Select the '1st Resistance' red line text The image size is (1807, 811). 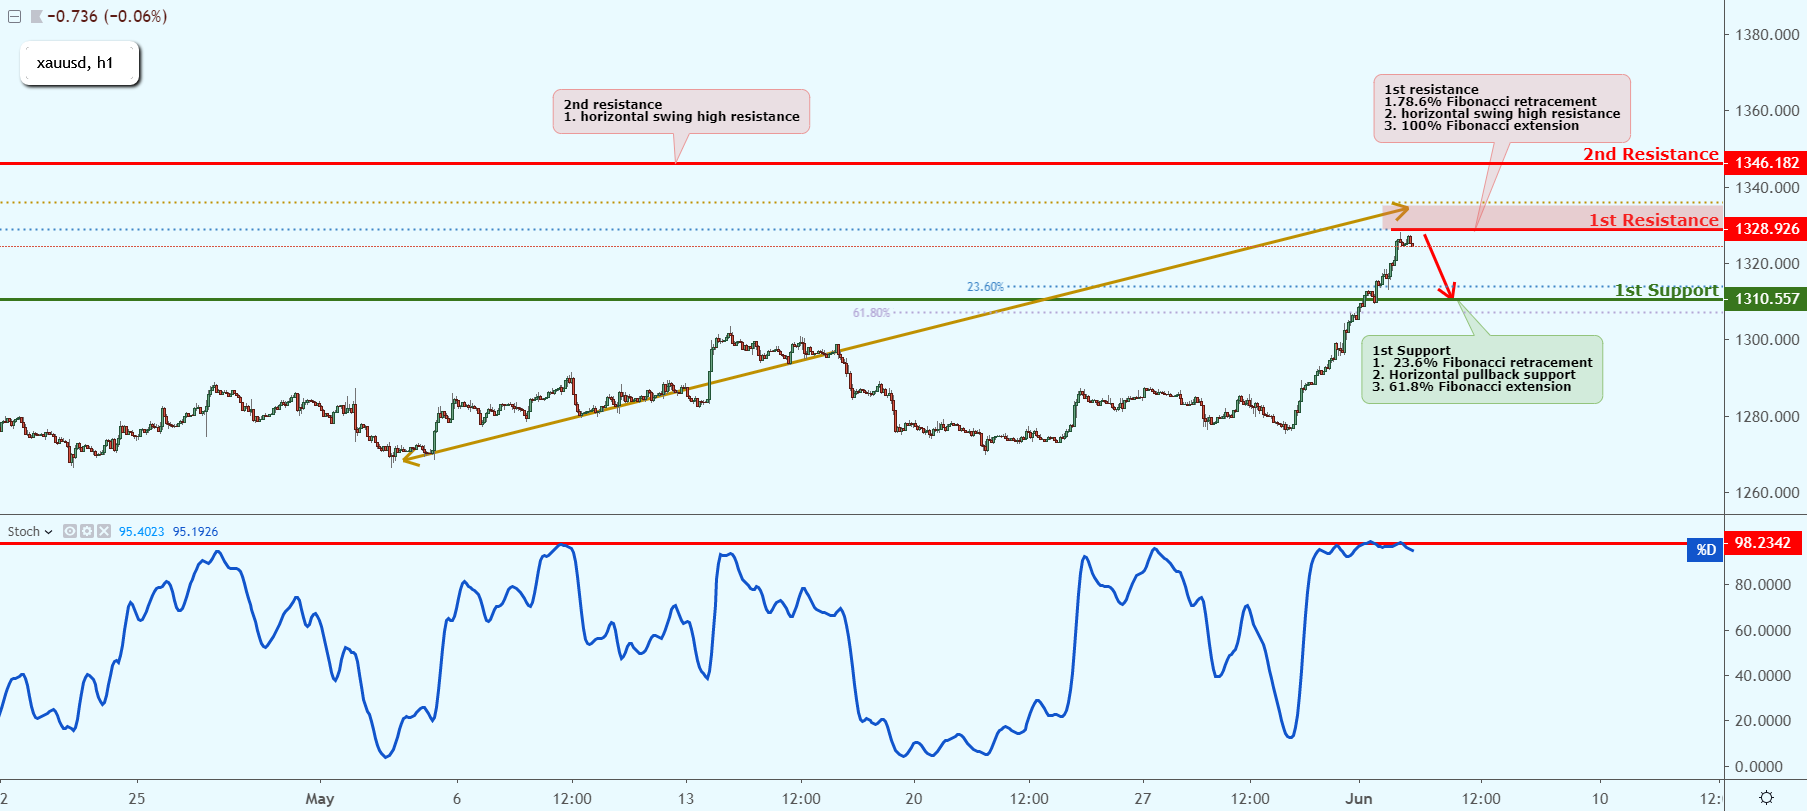click(x=1653, y=220)
